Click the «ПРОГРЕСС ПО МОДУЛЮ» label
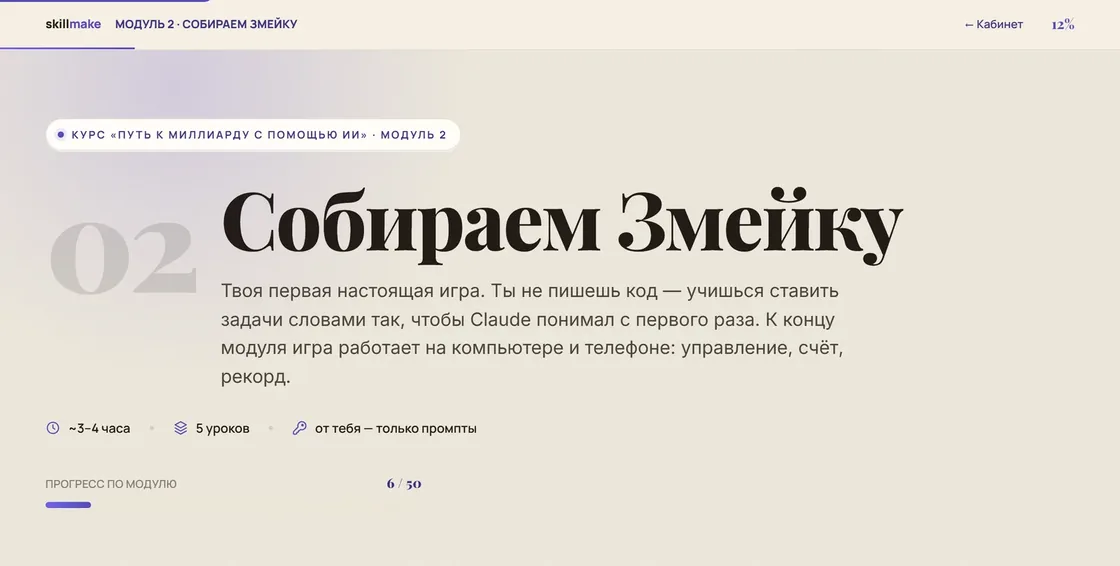Viewport: 1120px width, 566px height. tap(111, 484)
